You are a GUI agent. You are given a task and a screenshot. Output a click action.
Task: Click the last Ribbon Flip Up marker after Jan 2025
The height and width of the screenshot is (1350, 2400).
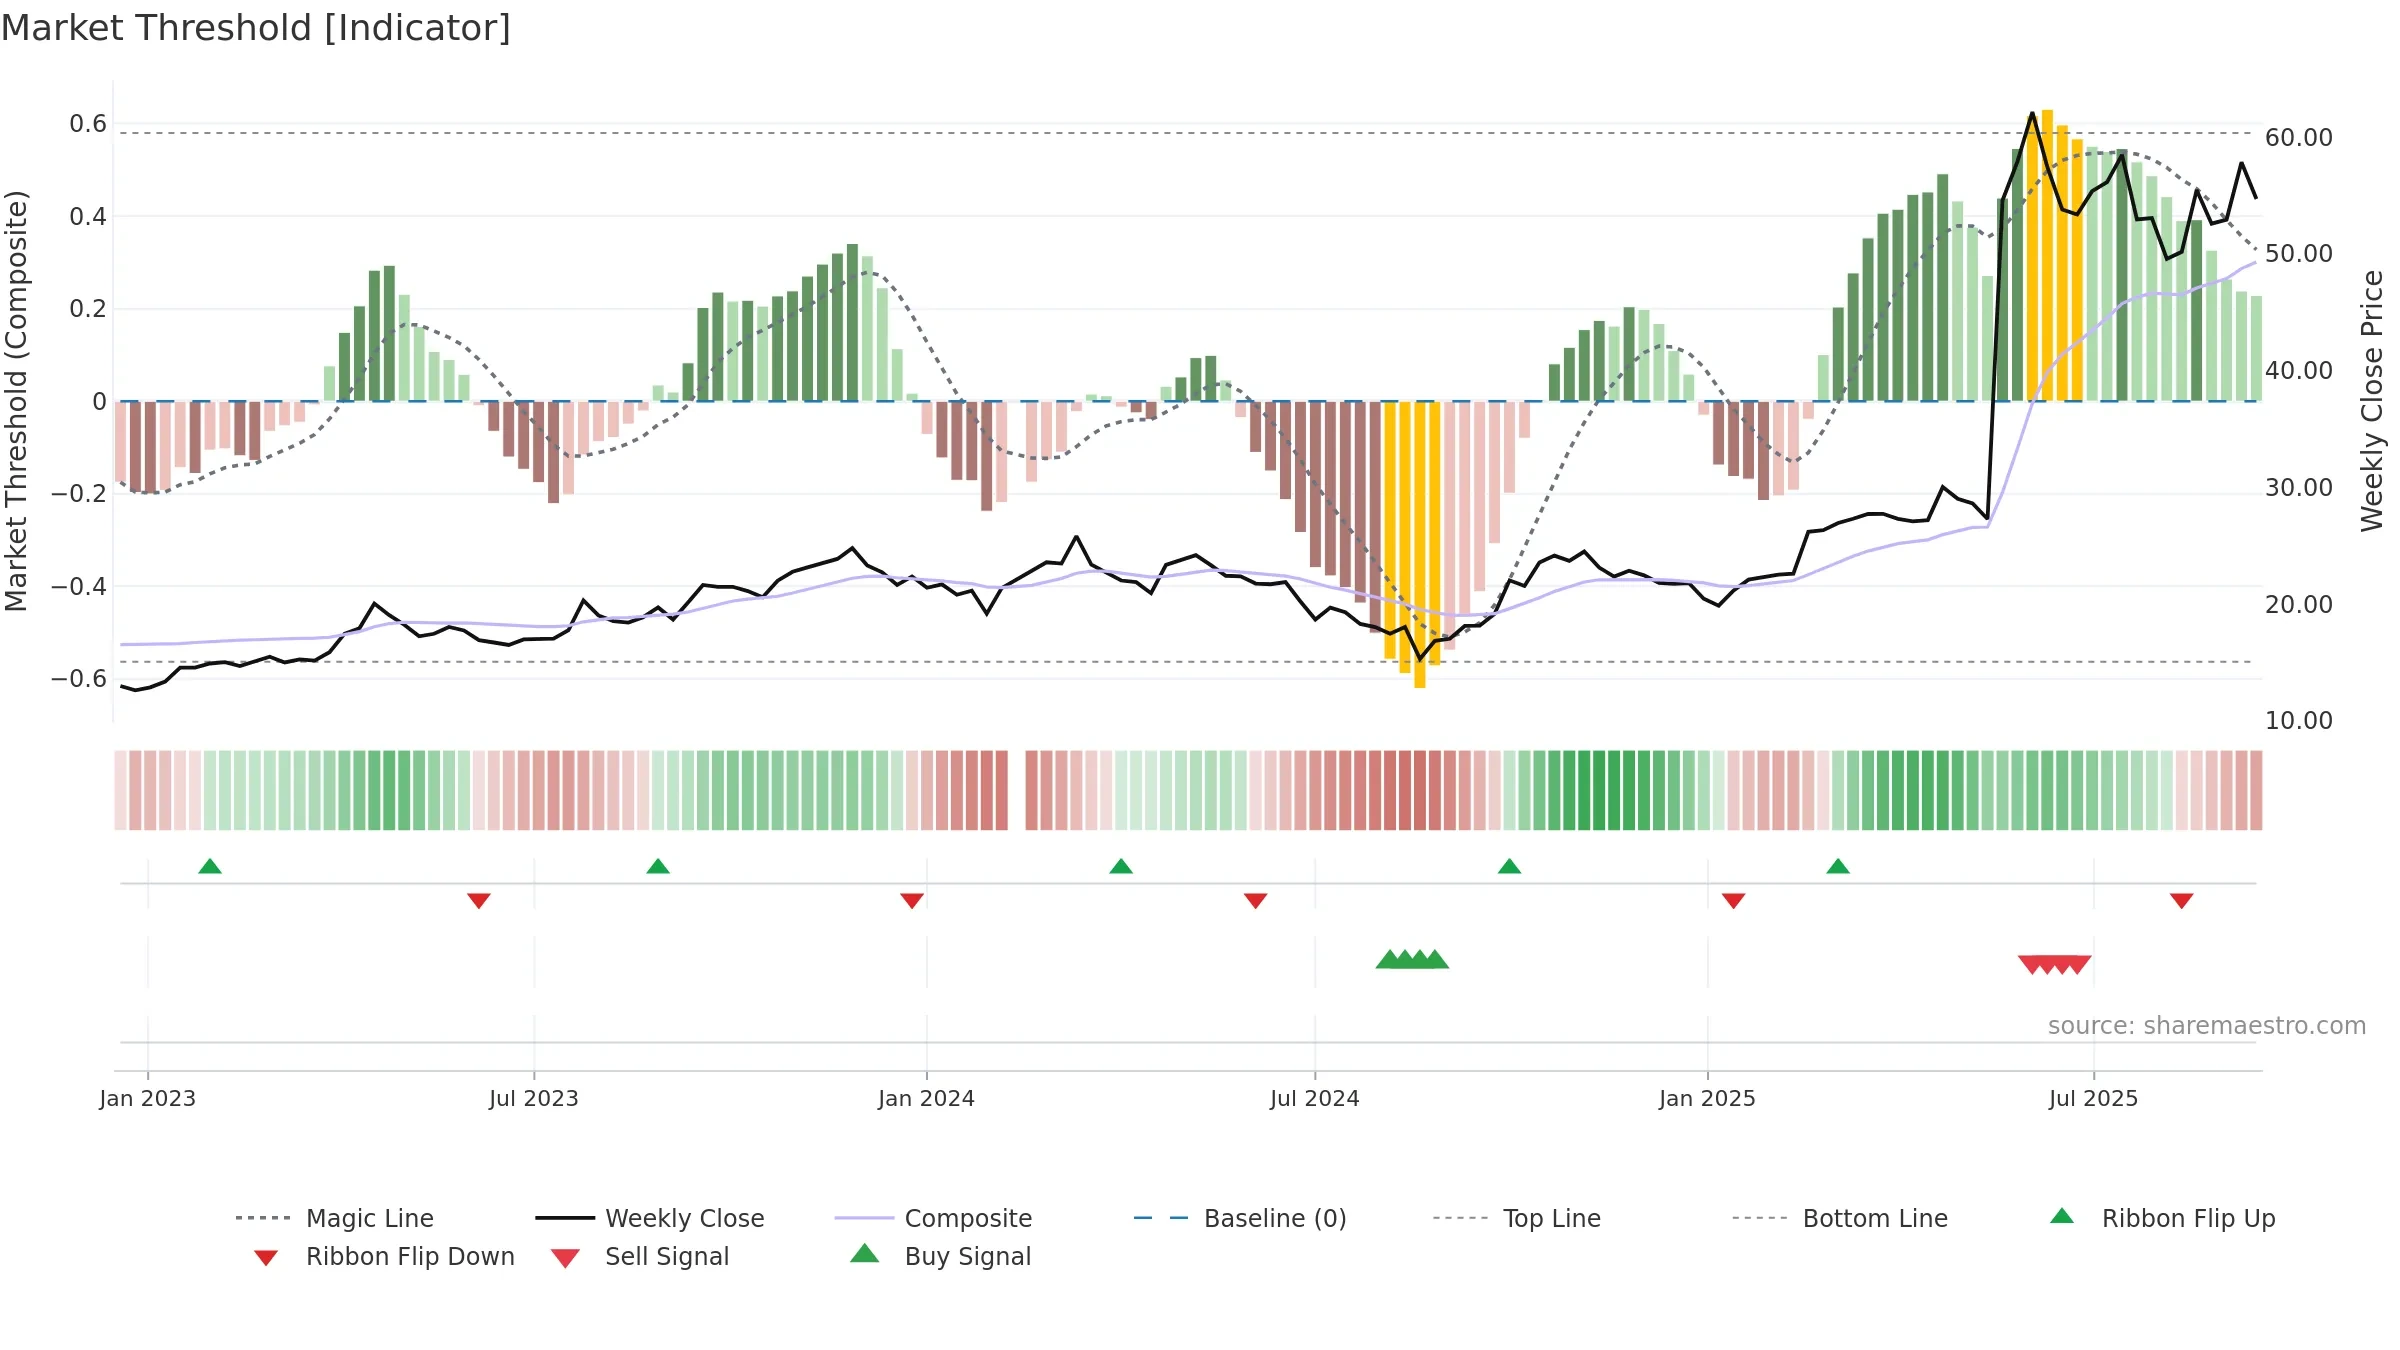[1838, 866]
